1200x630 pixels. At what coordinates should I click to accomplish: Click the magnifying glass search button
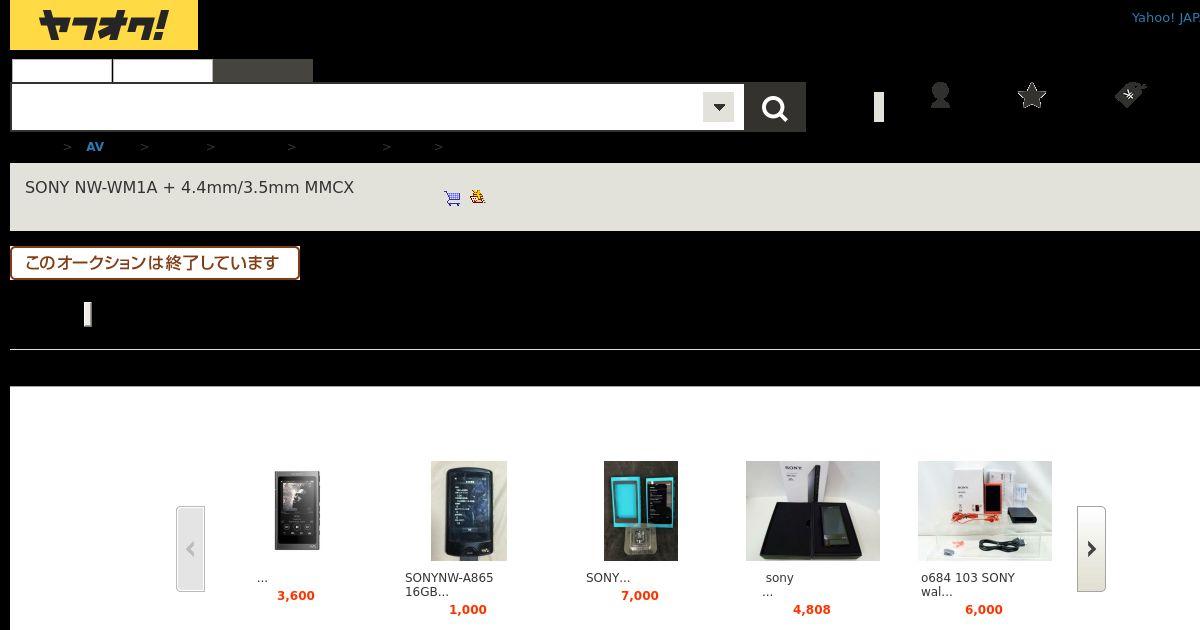point(775,107)
